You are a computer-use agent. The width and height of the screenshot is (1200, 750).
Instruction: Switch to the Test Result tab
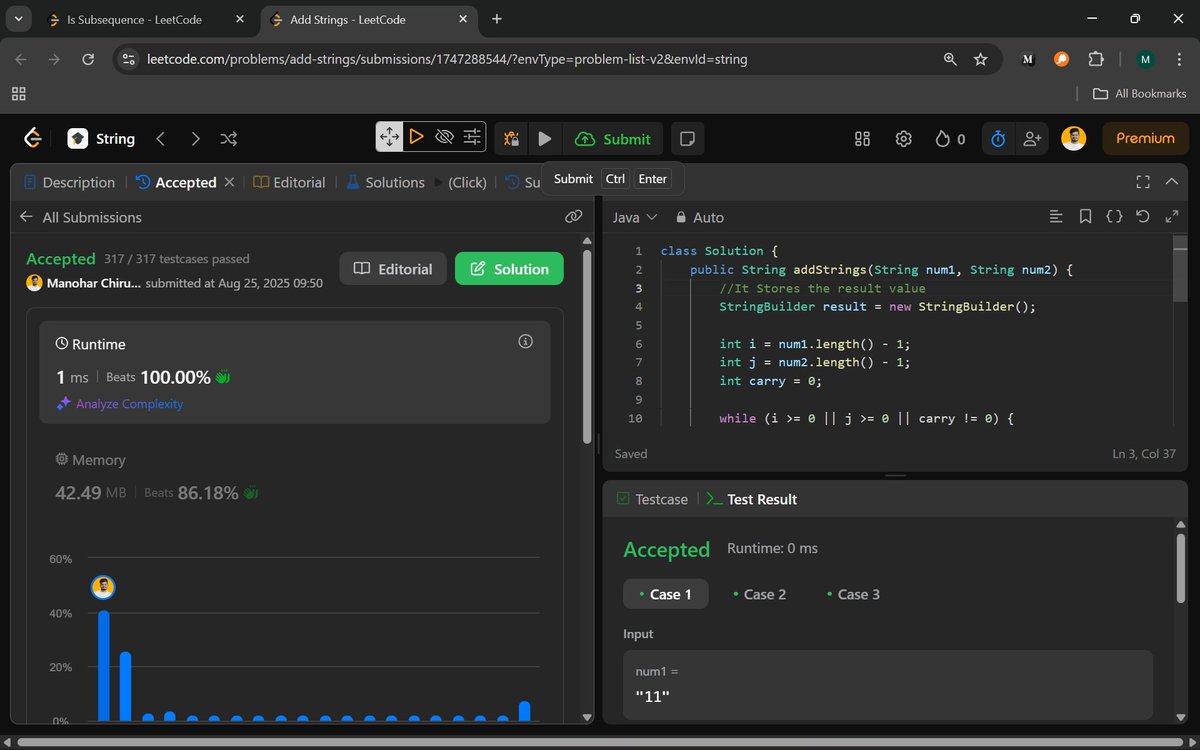point(751,499)
